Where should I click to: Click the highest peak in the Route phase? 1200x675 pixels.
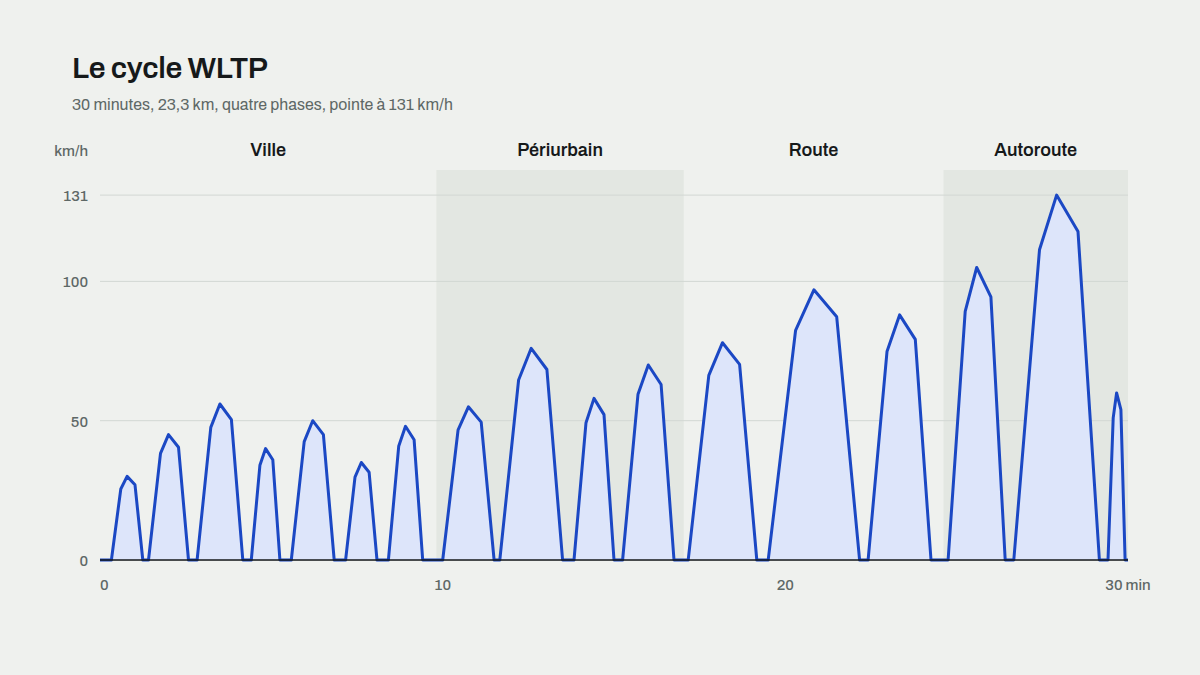[x=814, y=290]
